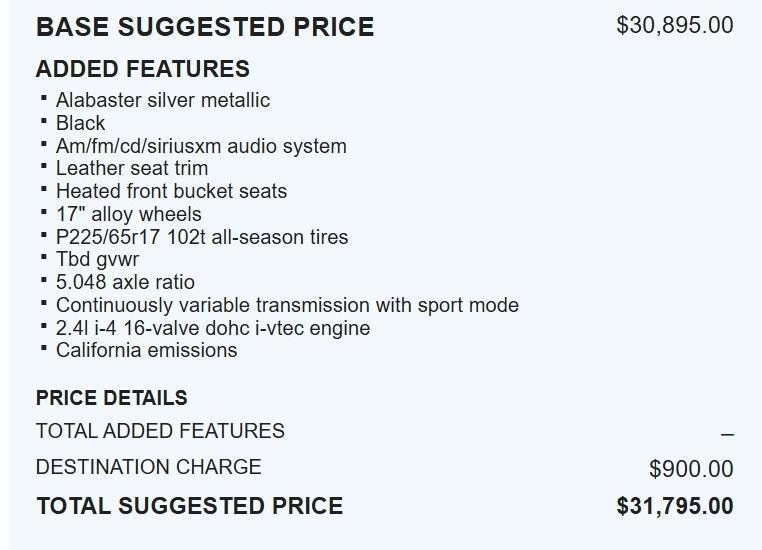Click the 2.4l i-4 i-vtec engine item
Screen dimensions: 762x550
tap(212, 328)
